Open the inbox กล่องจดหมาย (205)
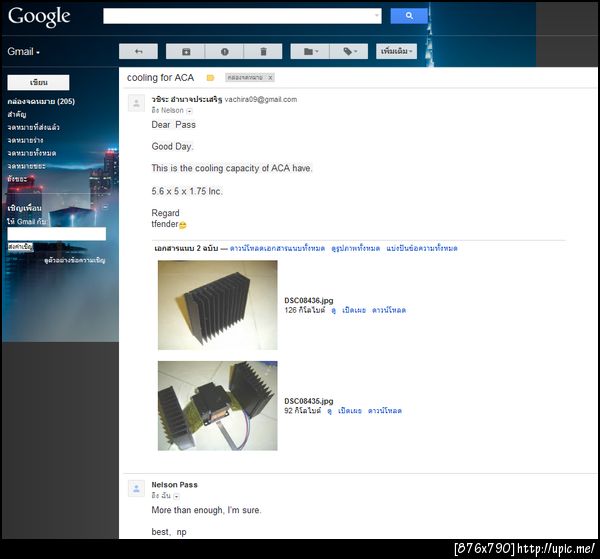Viewport: 600px width, 559px height. tap(41, 101)
